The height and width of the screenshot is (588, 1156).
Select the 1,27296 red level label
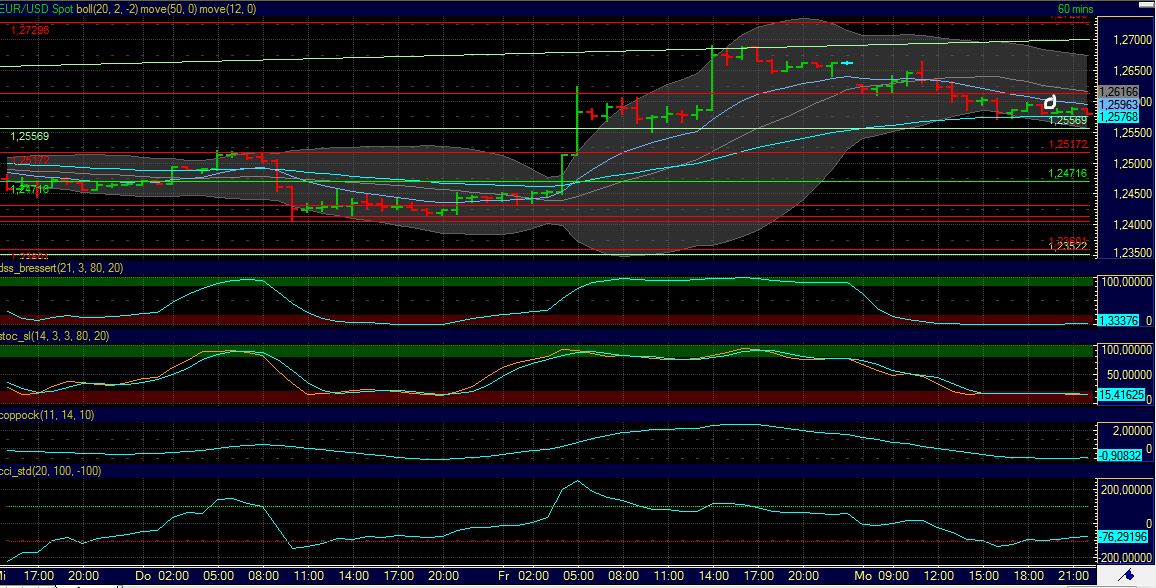tap(30, 30)
